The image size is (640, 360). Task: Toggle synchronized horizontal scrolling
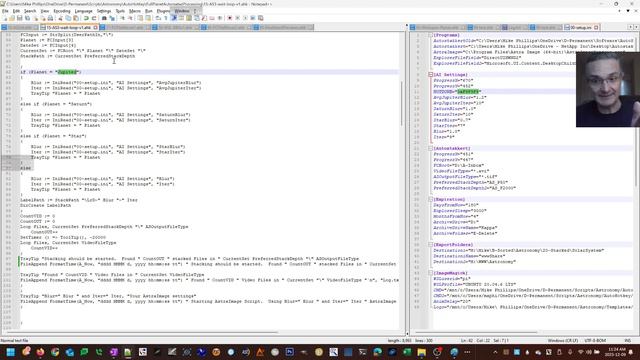coord(148,18)
